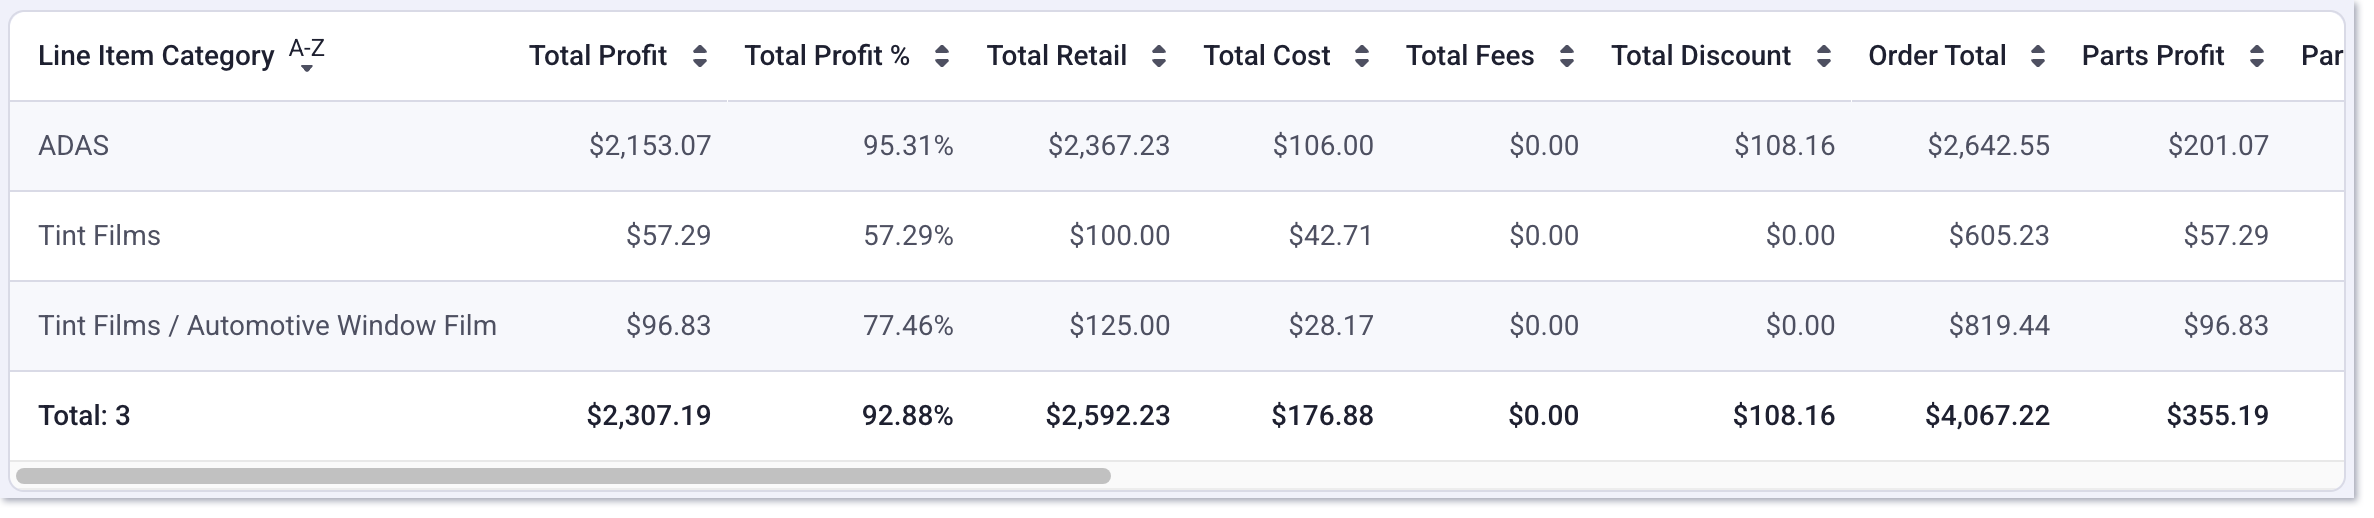The height and width of the screenshot is (518, 2374).
Task: Click ADAS order total $2,642.55
Action: 1989,146
